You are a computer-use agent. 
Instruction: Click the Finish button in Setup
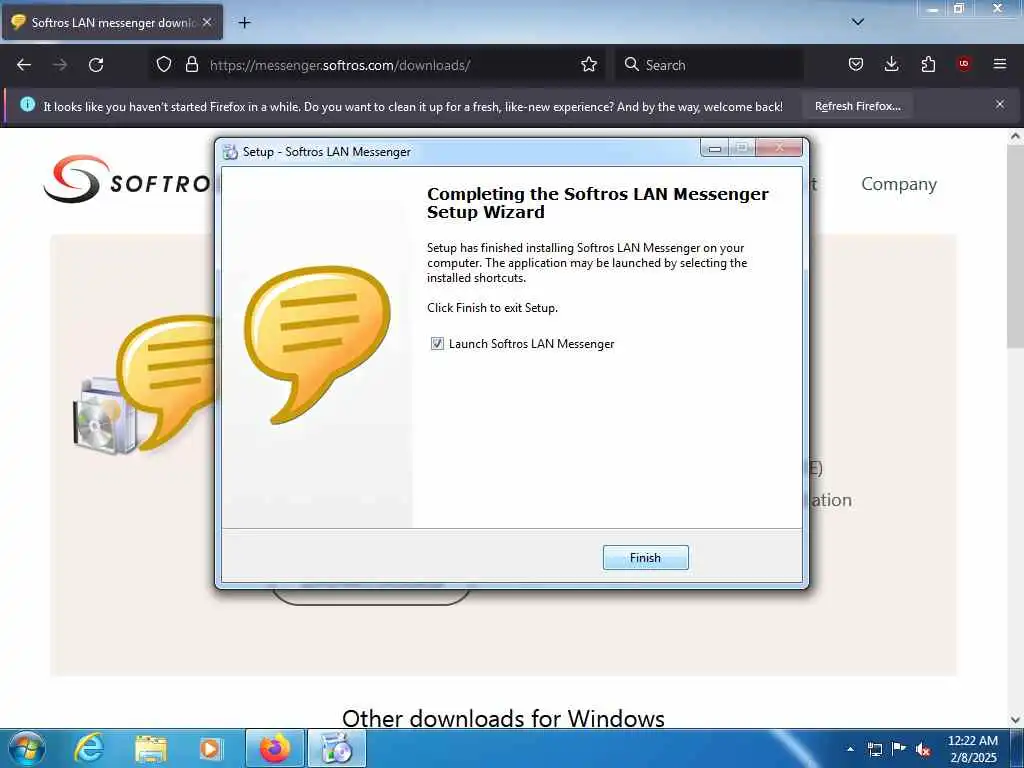(645, 557)
